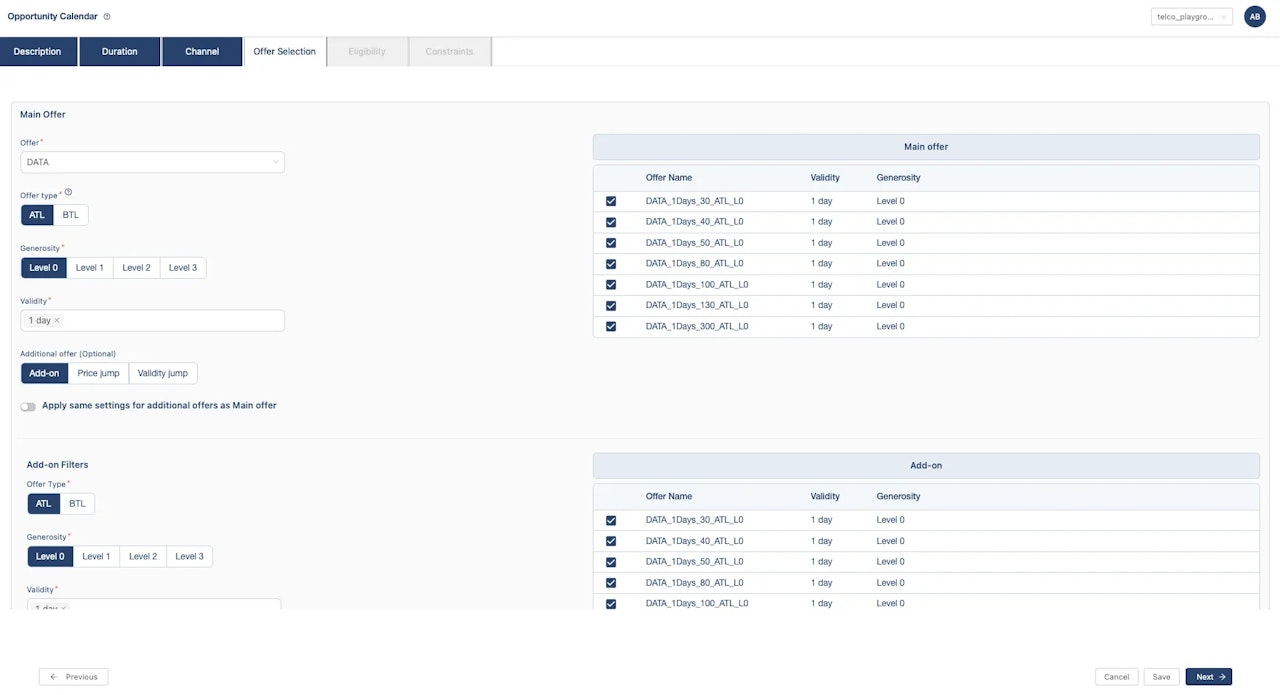Viewport: 1280px width, 695px height.
Task: Open the Offer DATA dropdown
Action: [152, 162]
